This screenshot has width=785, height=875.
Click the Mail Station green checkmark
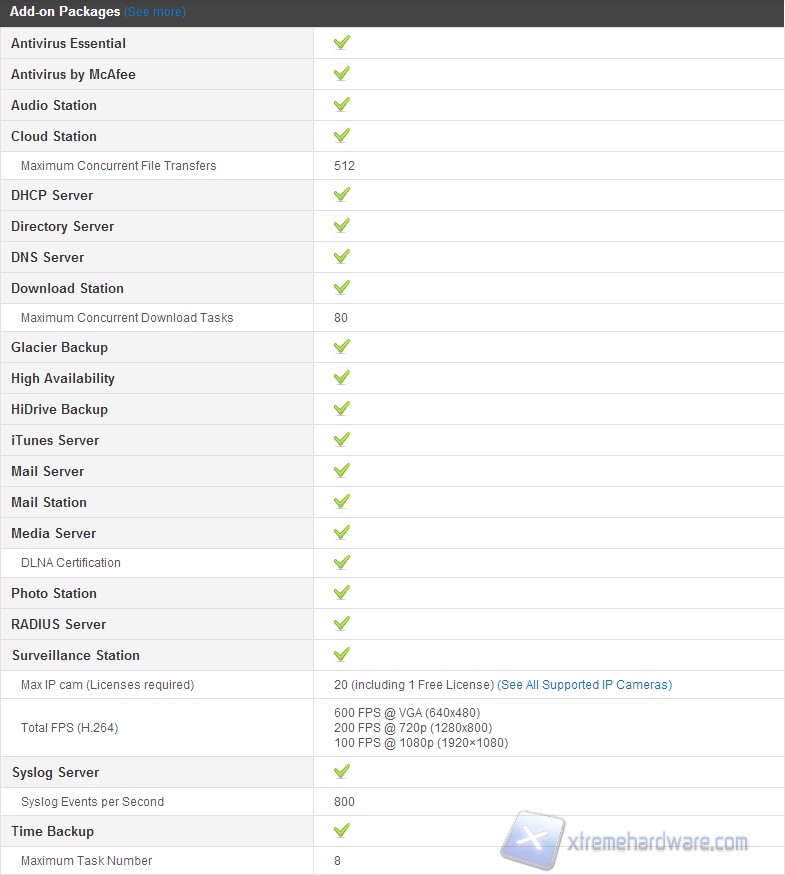(x=342, y=502)
